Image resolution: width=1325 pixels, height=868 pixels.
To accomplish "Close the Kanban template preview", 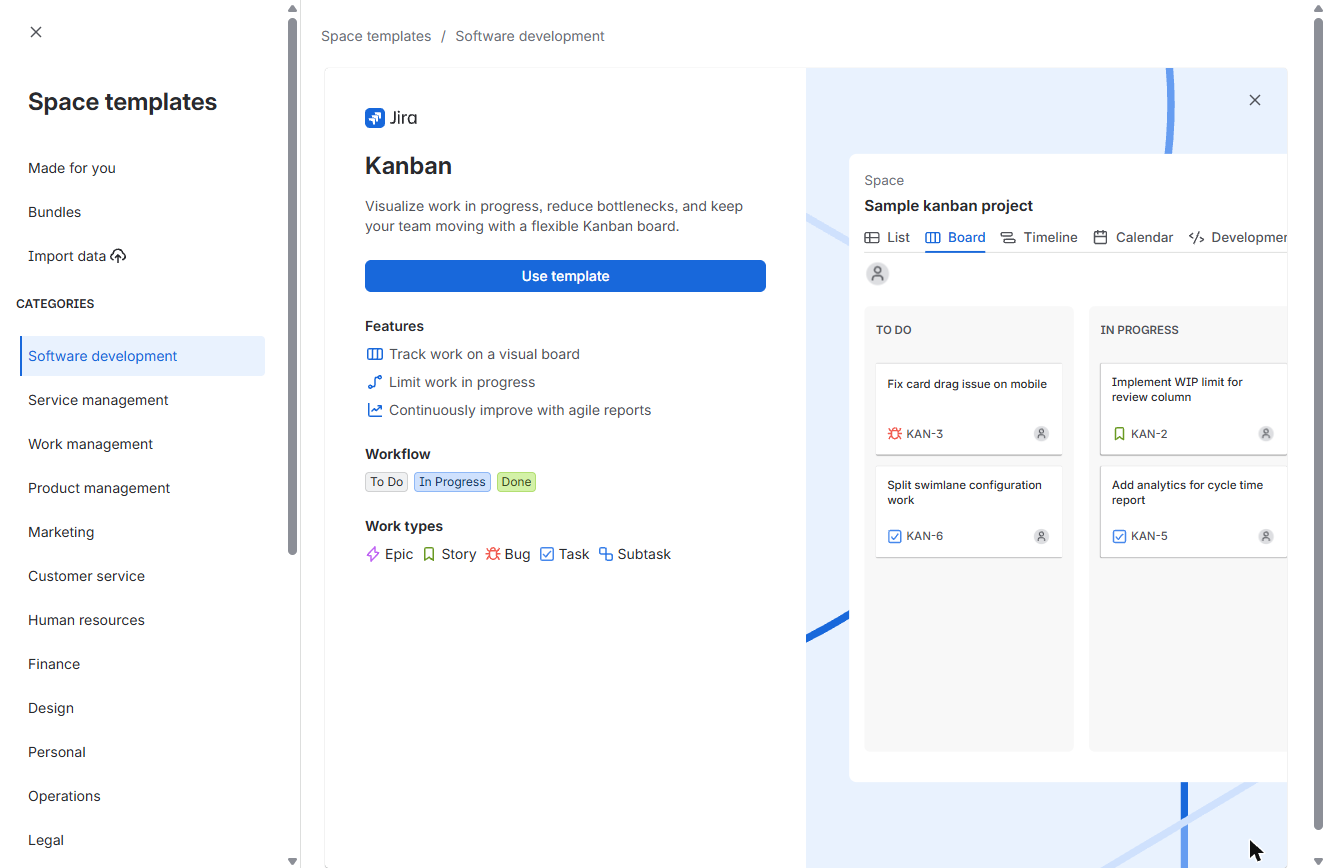I will (1255, 100).
